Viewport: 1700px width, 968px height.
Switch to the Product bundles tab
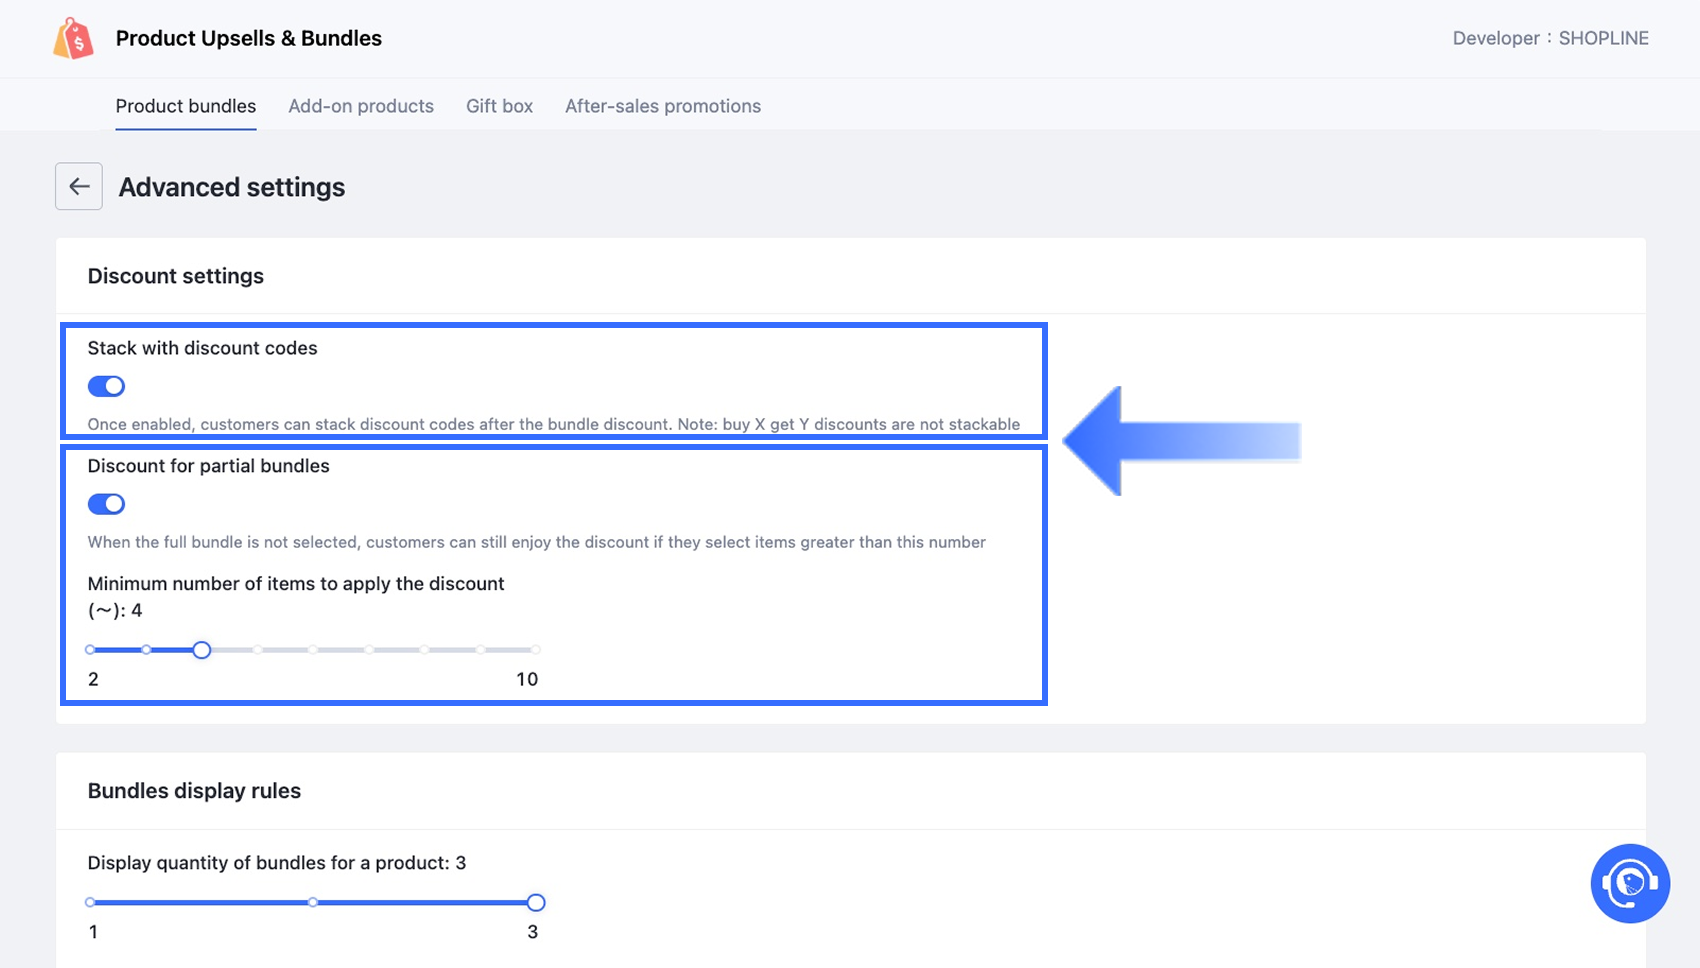[x=186, y=106]
